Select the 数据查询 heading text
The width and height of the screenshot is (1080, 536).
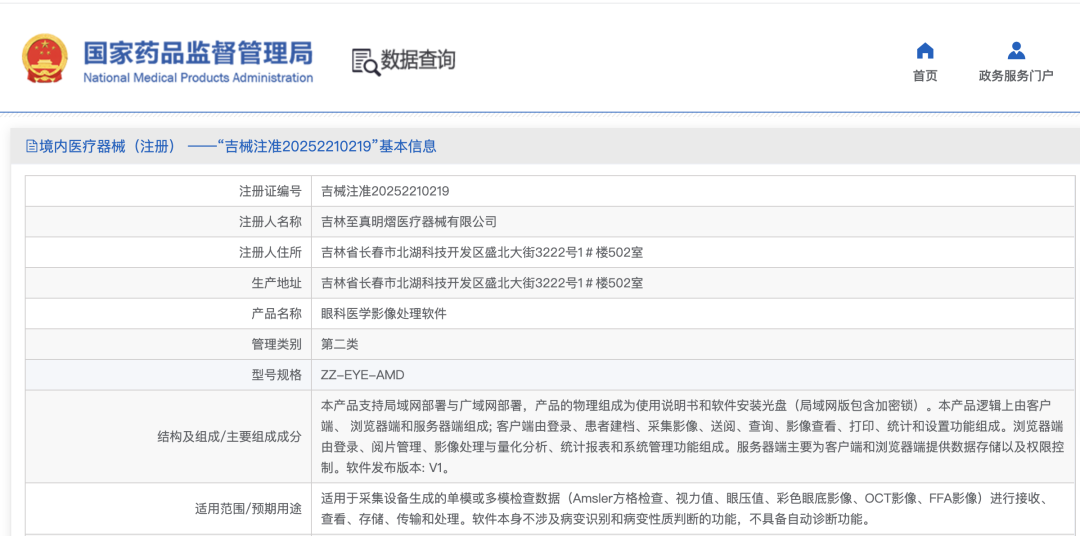[x=418, y=60]
